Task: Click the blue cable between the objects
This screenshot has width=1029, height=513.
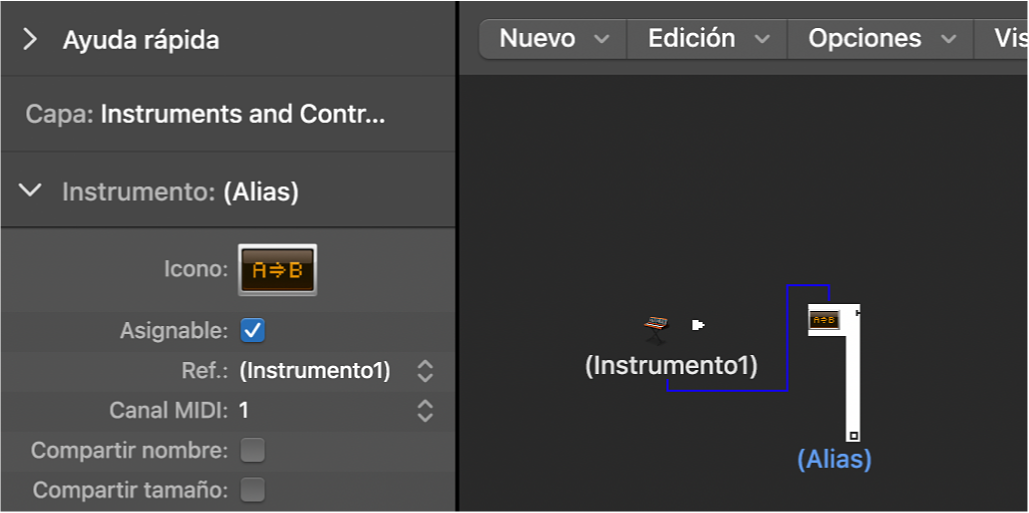Action: [x=727, y=389]
